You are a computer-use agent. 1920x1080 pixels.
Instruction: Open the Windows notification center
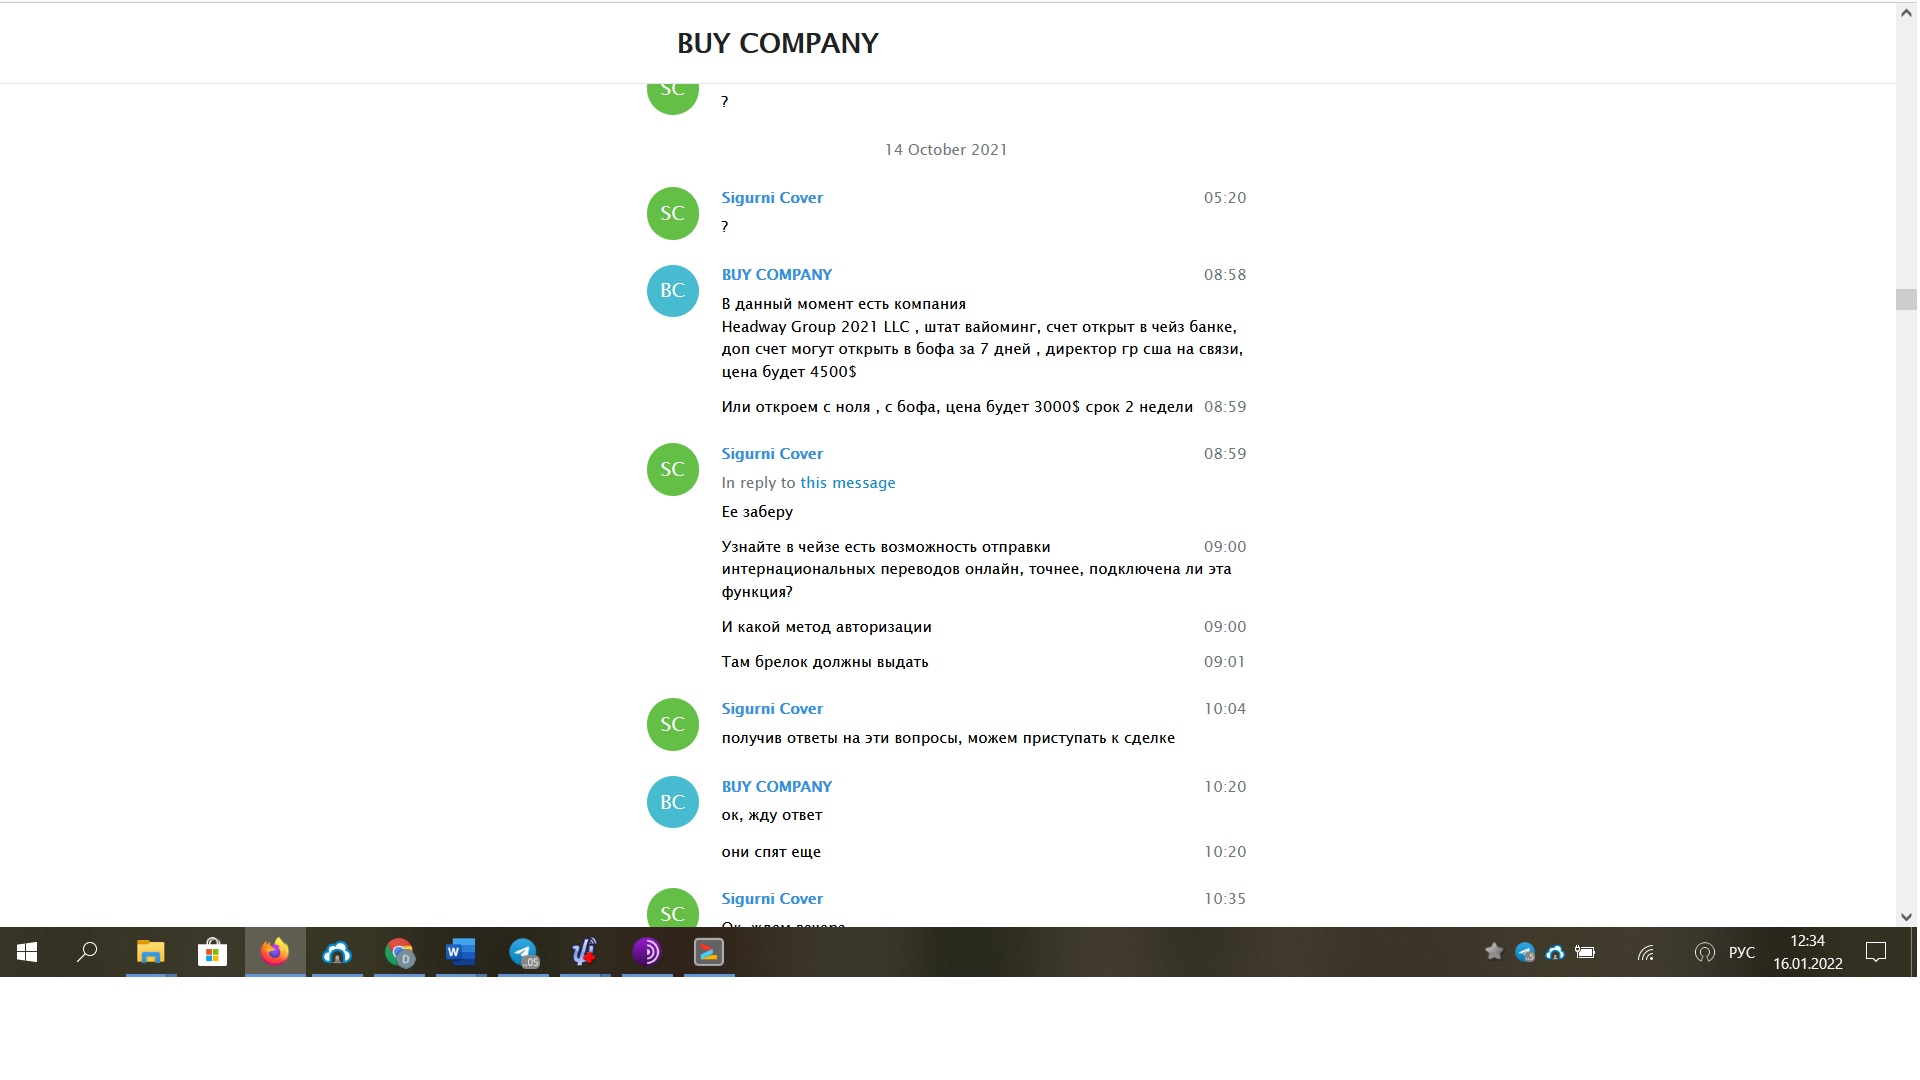point(1876,952)
